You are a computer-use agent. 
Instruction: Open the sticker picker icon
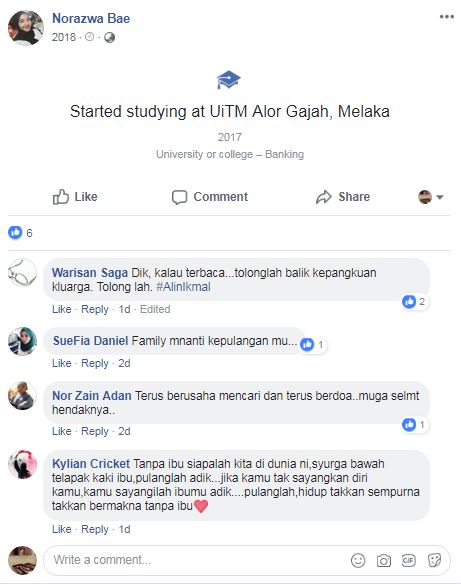point(434,560)
